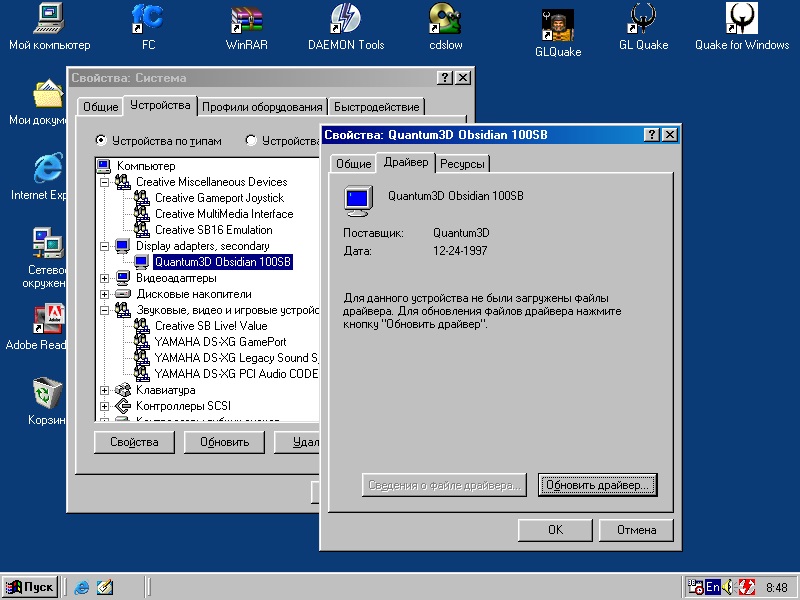The height and width of the screenshot is (600, 800).
Task: Open the Быстродействие tab
Action: 377,107
